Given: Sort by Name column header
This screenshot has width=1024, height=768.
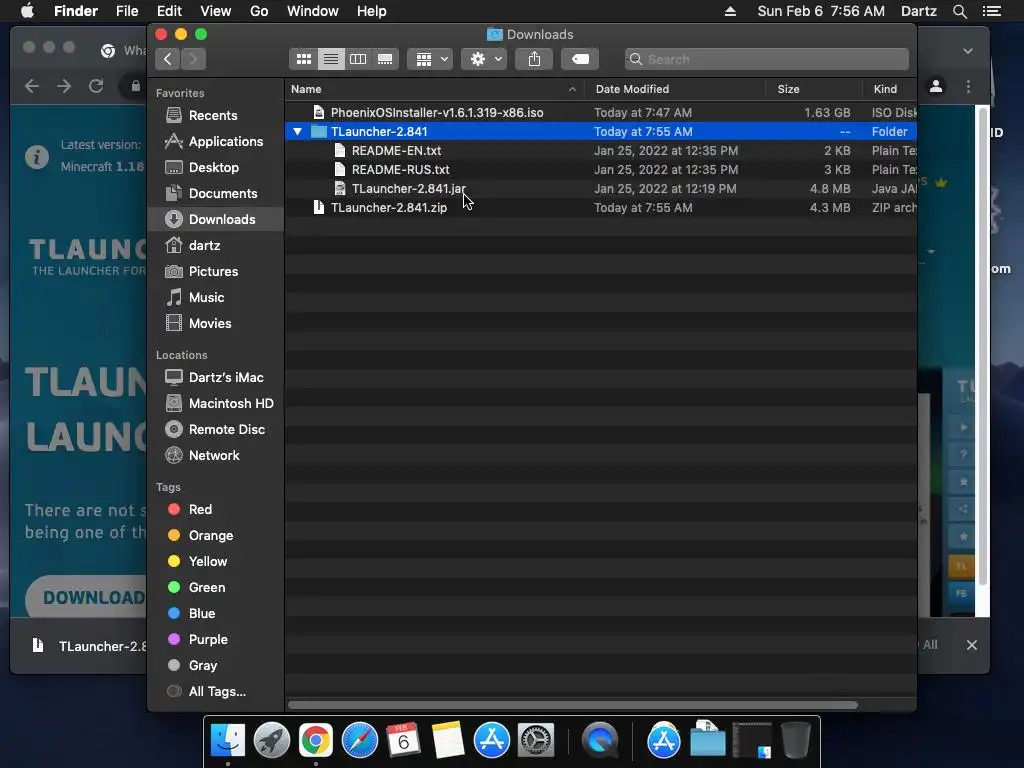Looking at the screenshot, I should 434,89.
